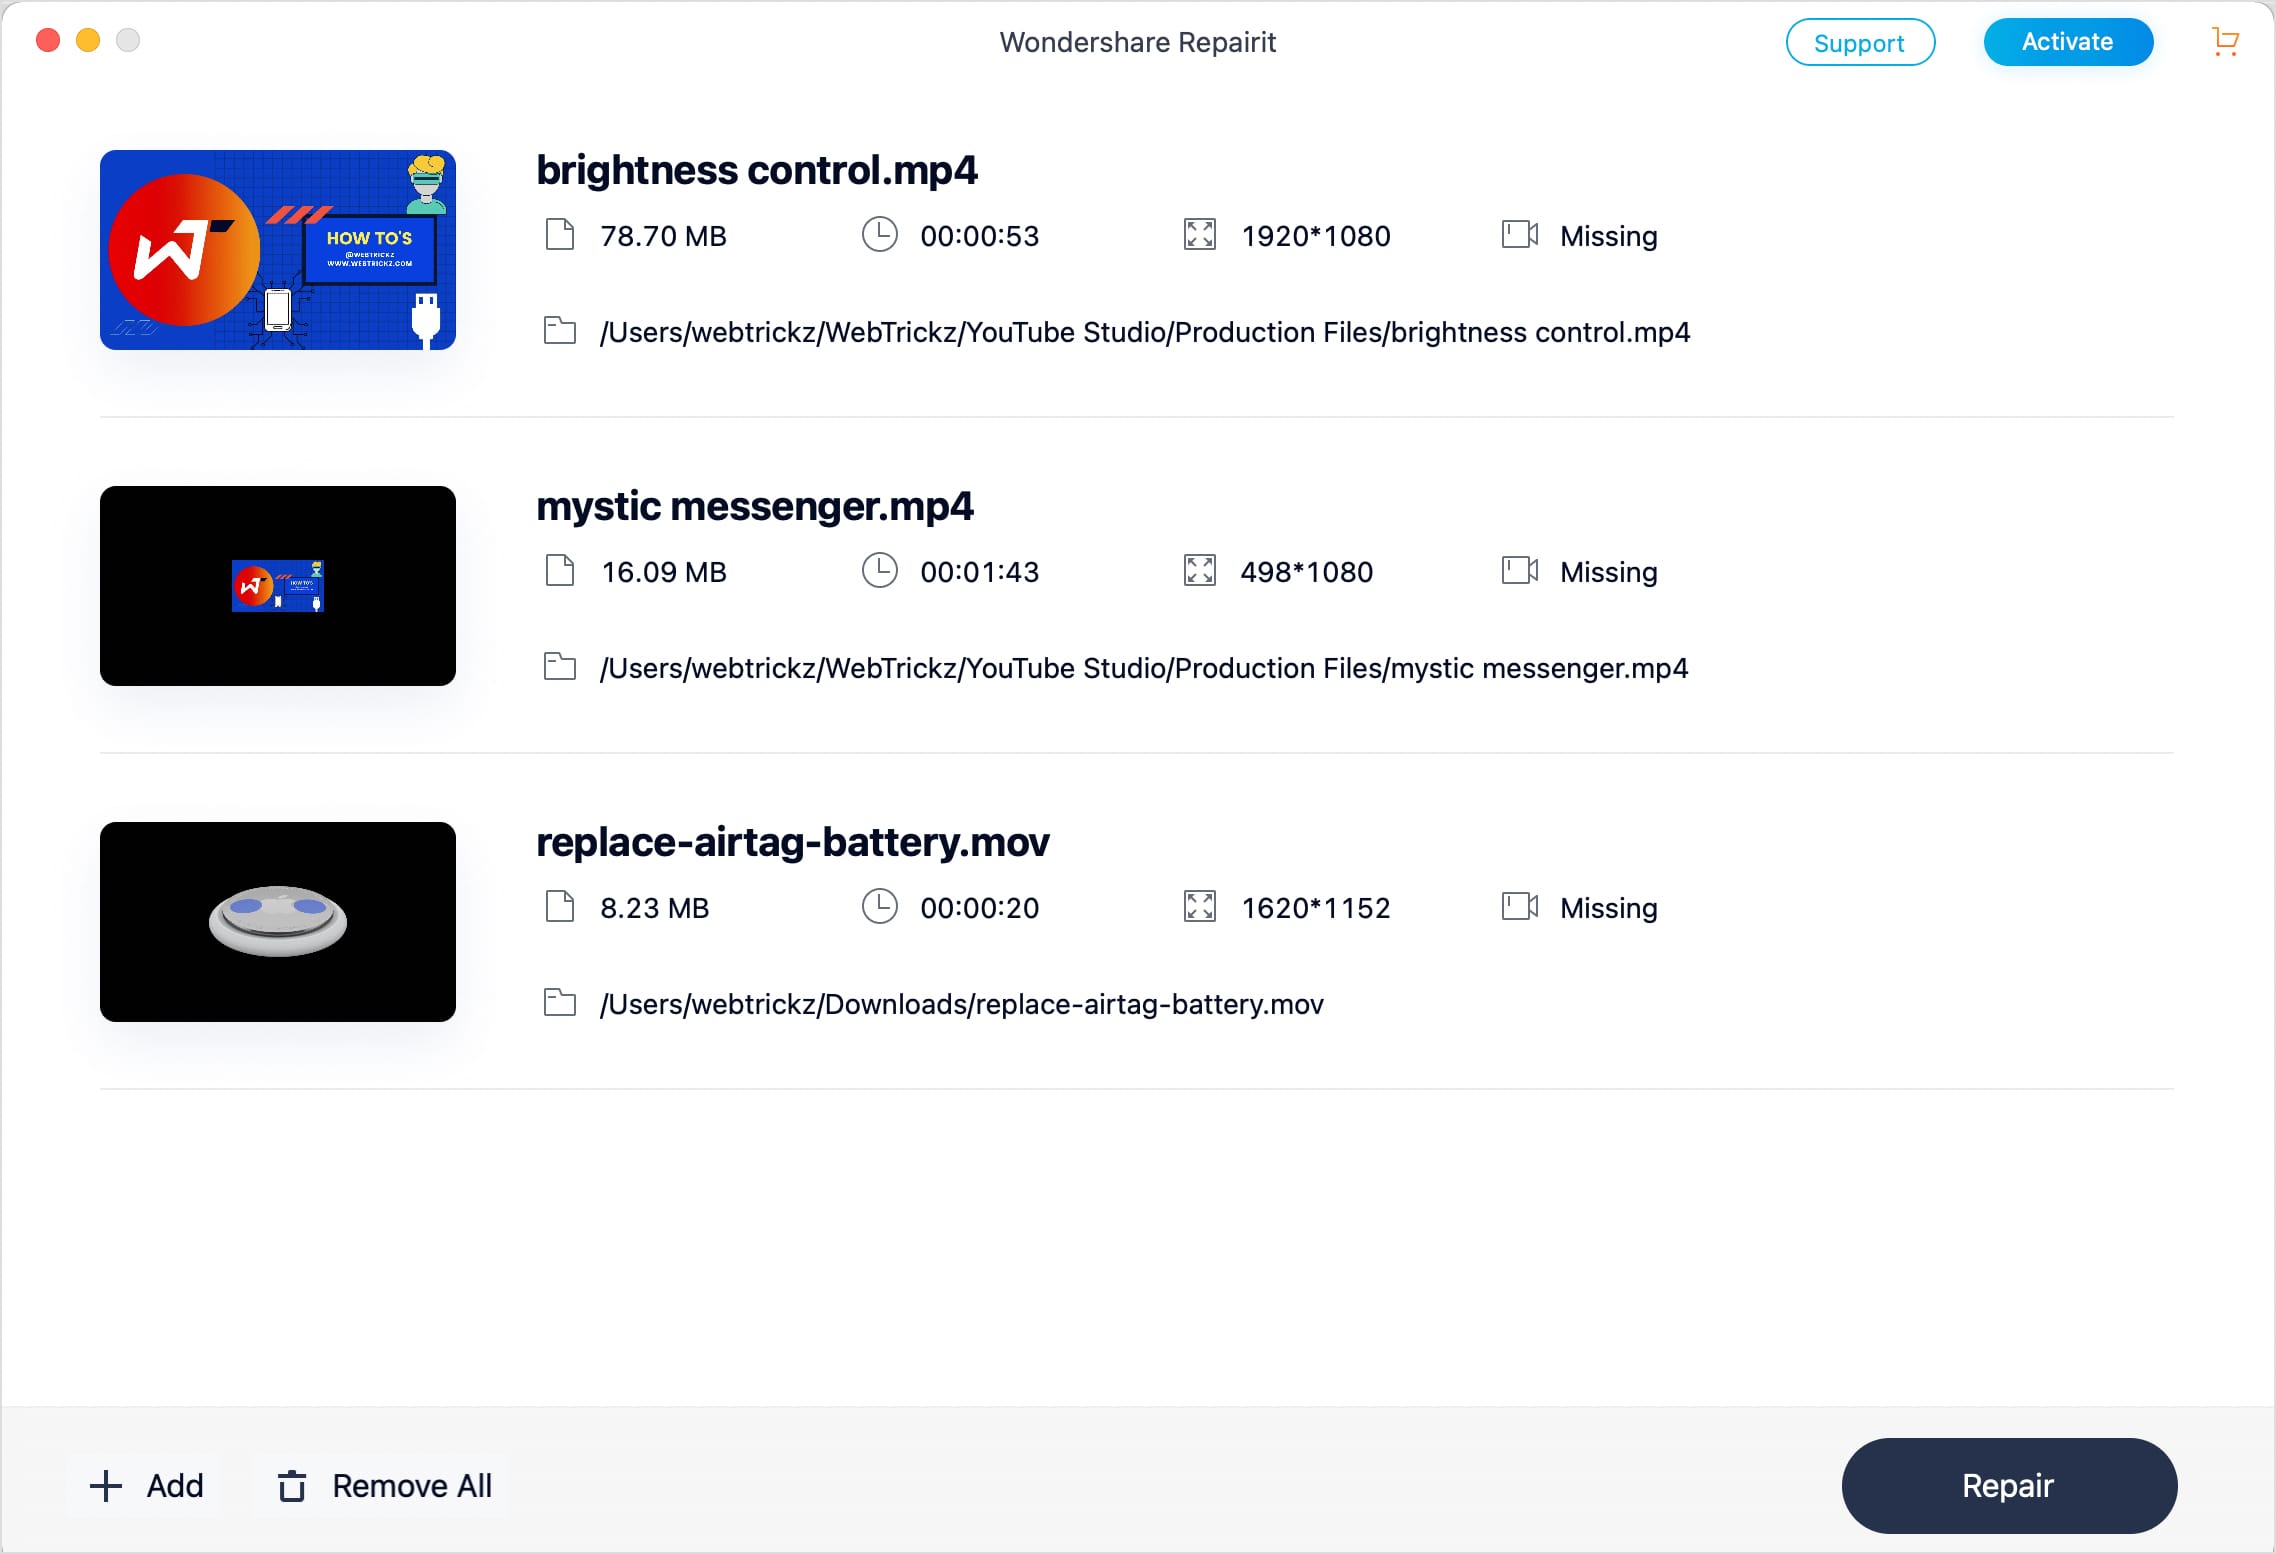Click the resolution icon next to 1920*1080
Viewport: 2276px width, 1554px height.
[1200, 235]
